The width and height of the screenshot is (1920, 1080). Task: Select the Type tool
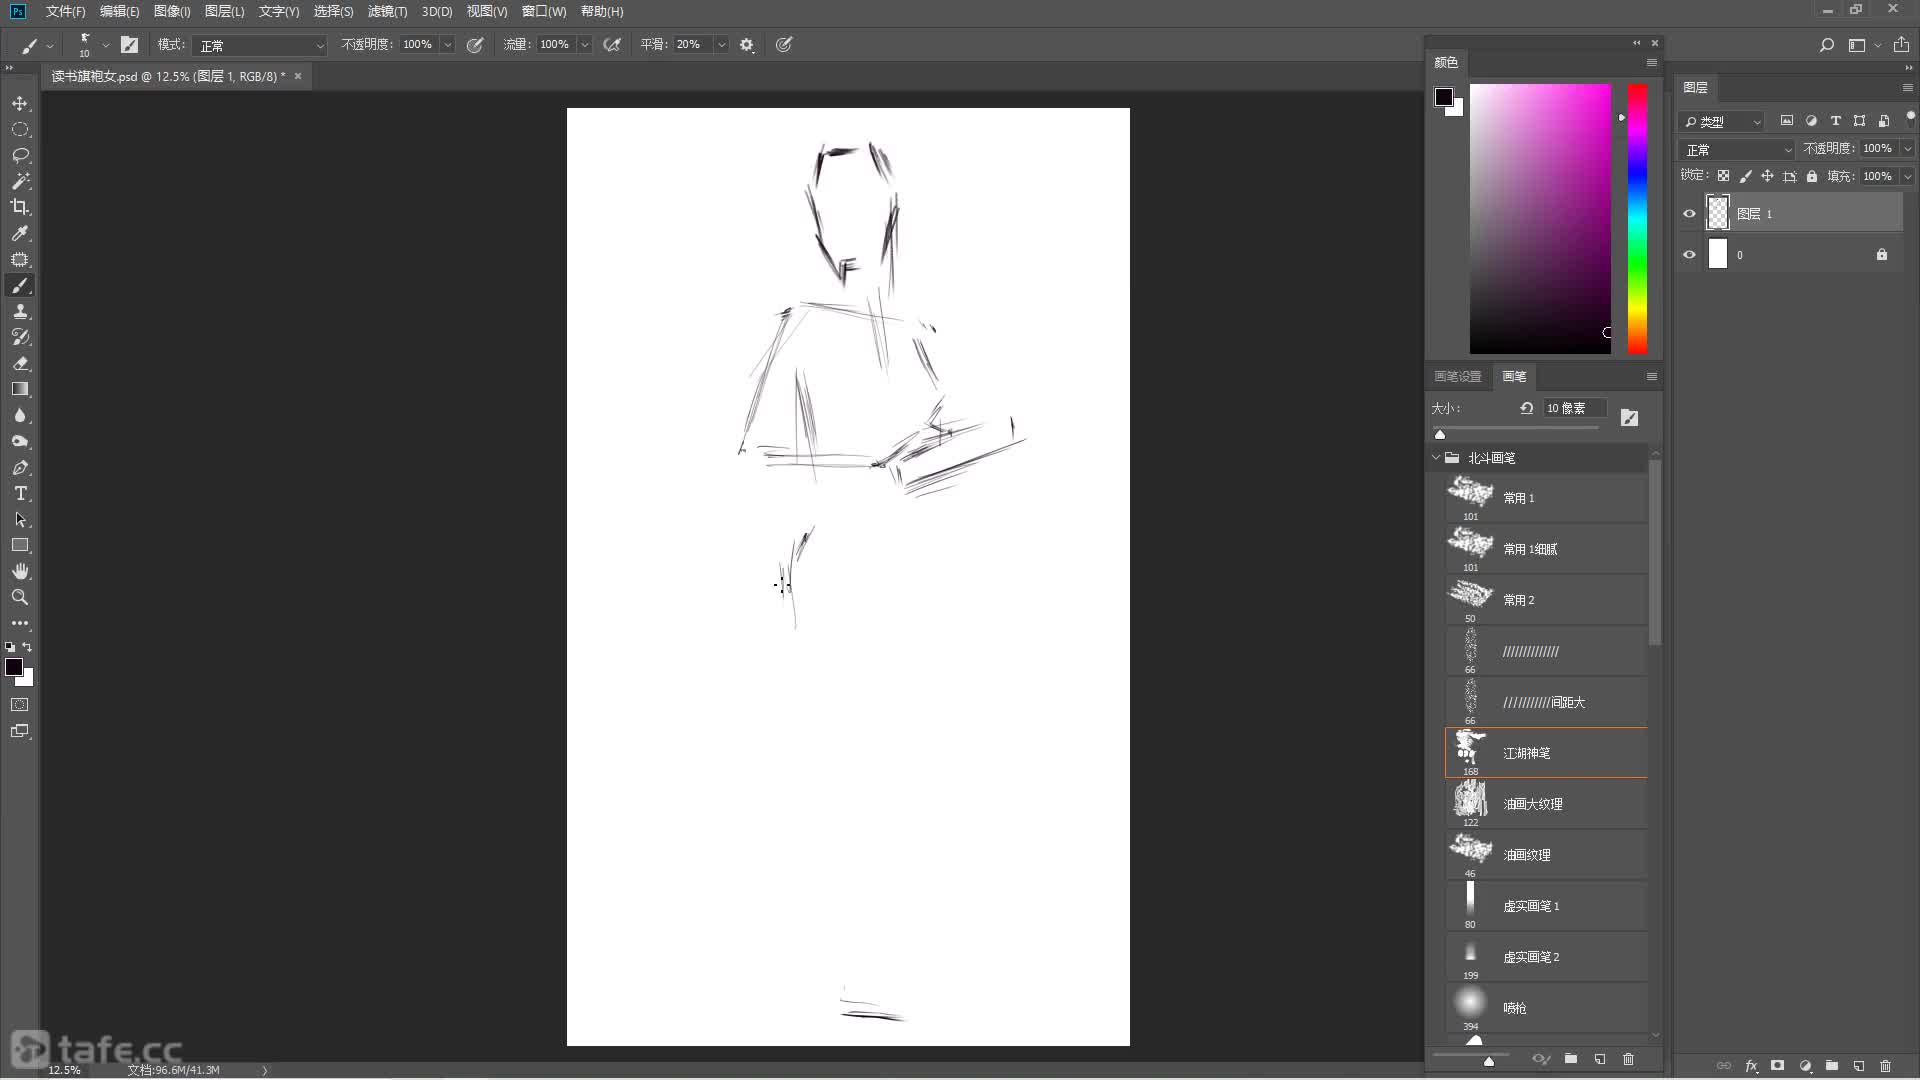(x=20, y=494)
